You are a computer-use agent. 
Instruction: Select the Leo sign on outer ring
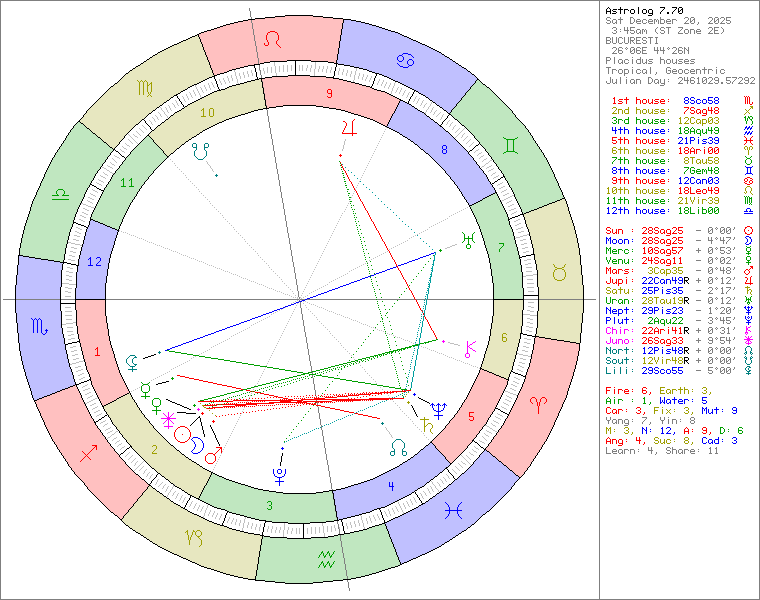coord(273,39)
